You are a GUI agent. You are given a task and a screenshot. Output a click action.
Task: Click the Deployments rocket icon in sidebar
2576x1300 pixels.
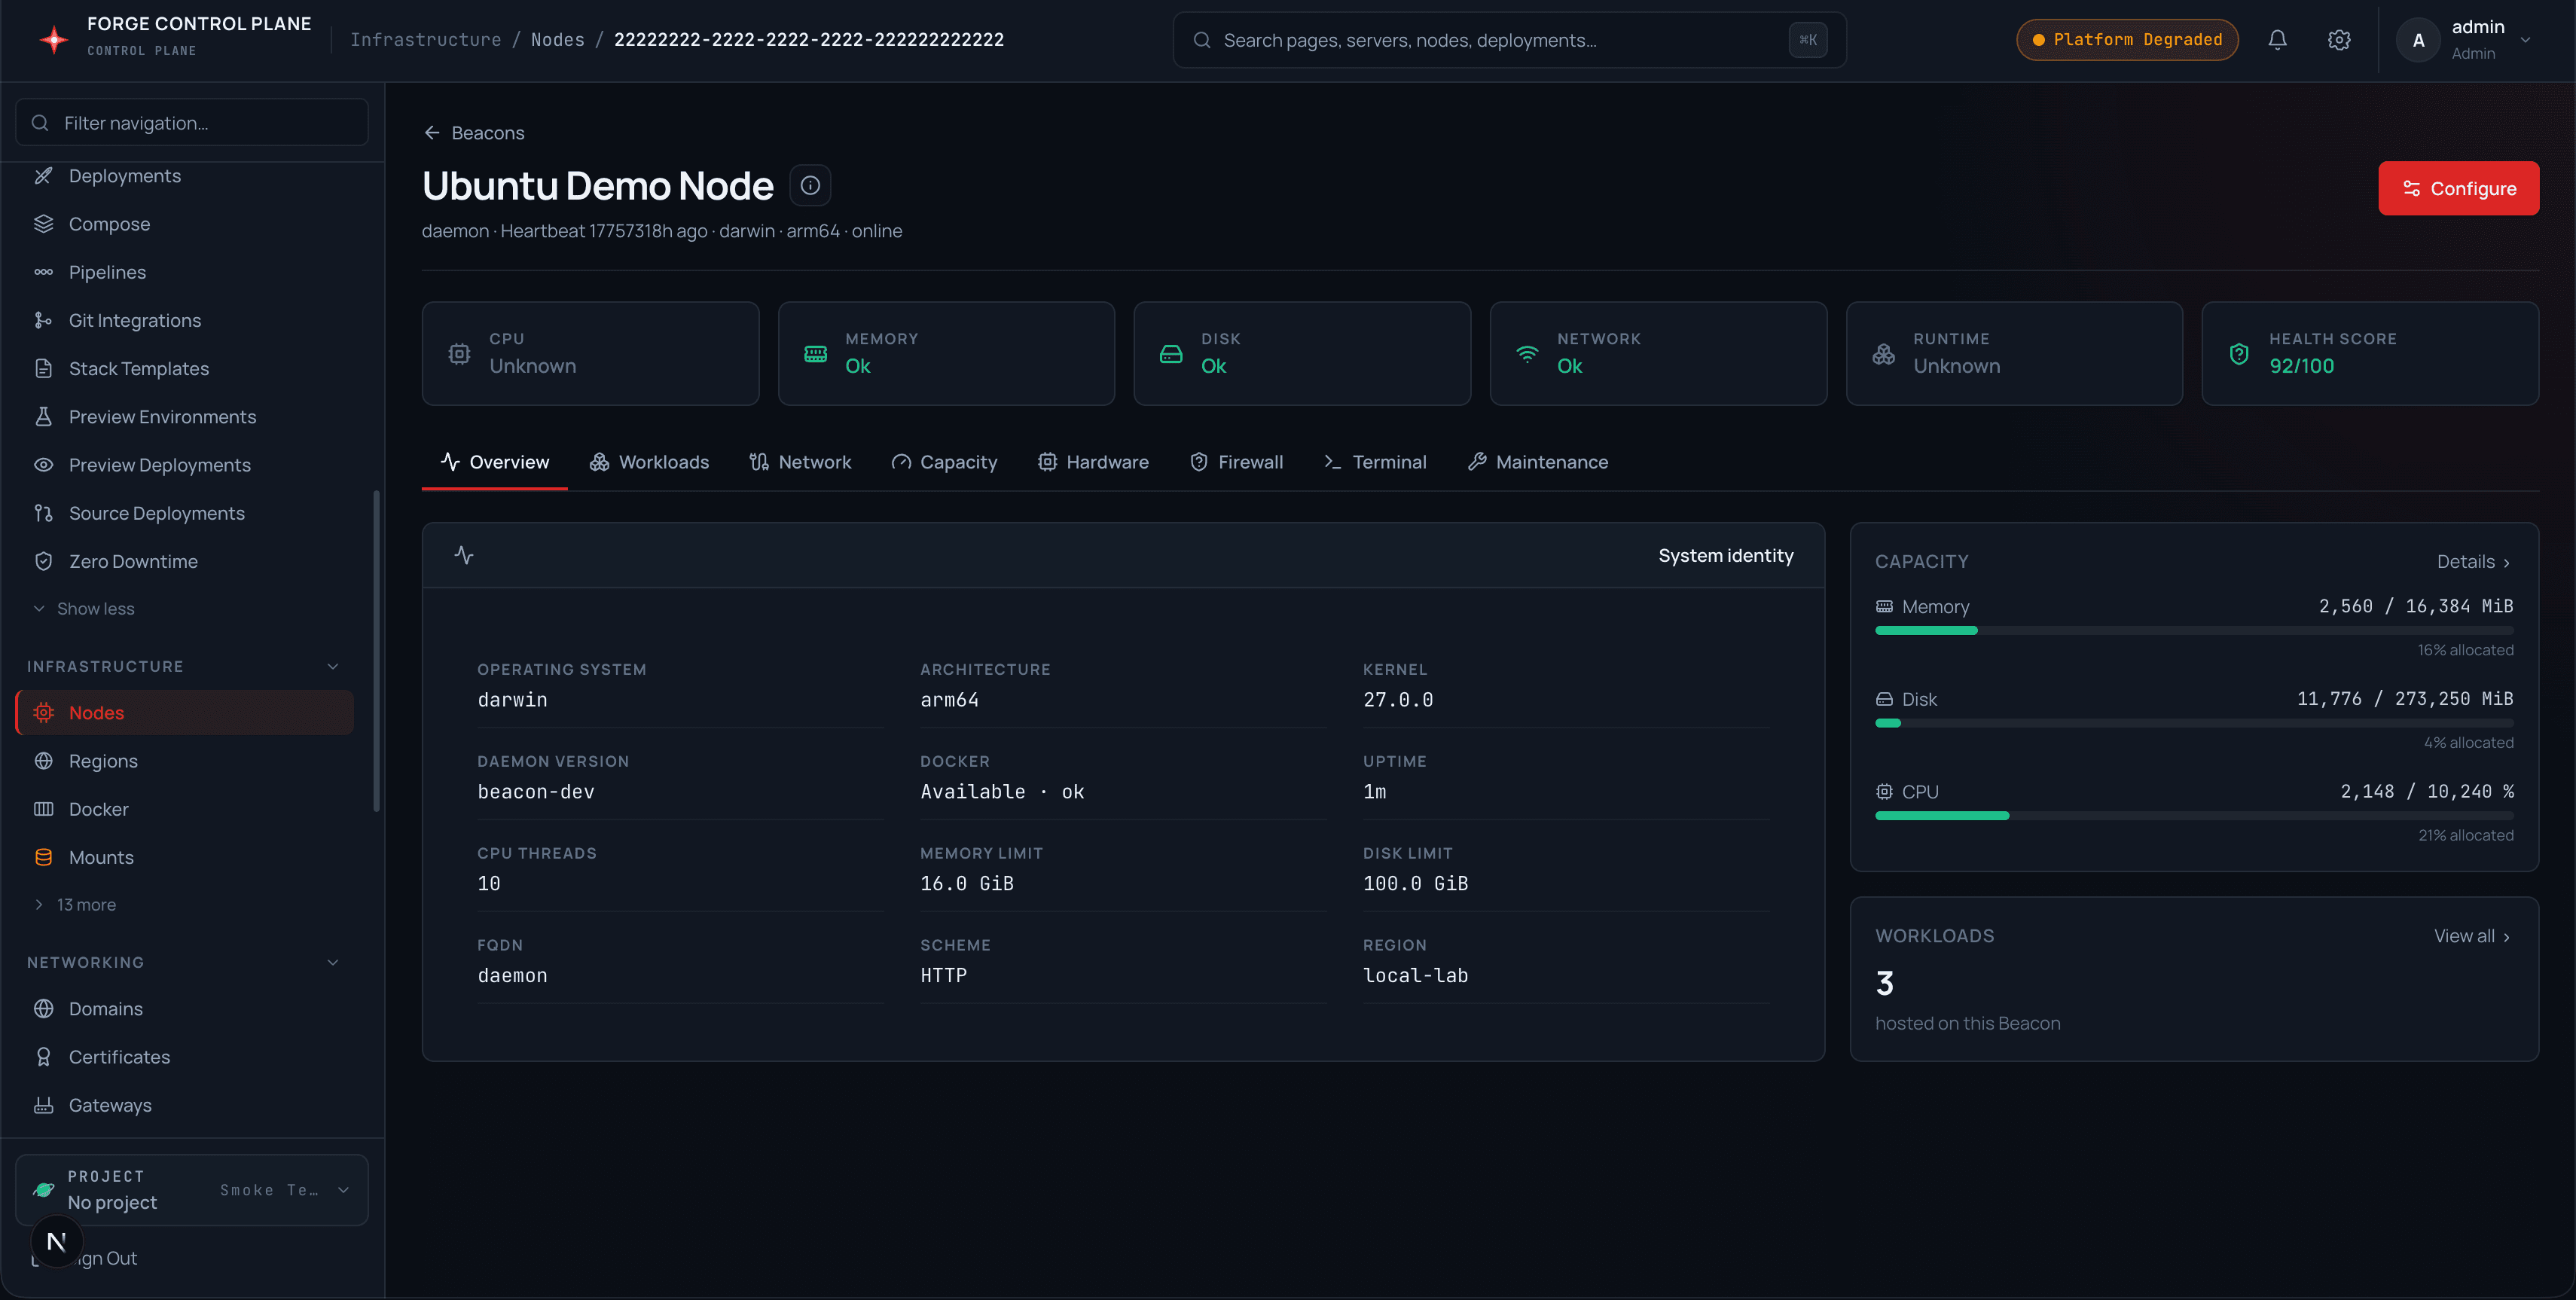(43, 176)
